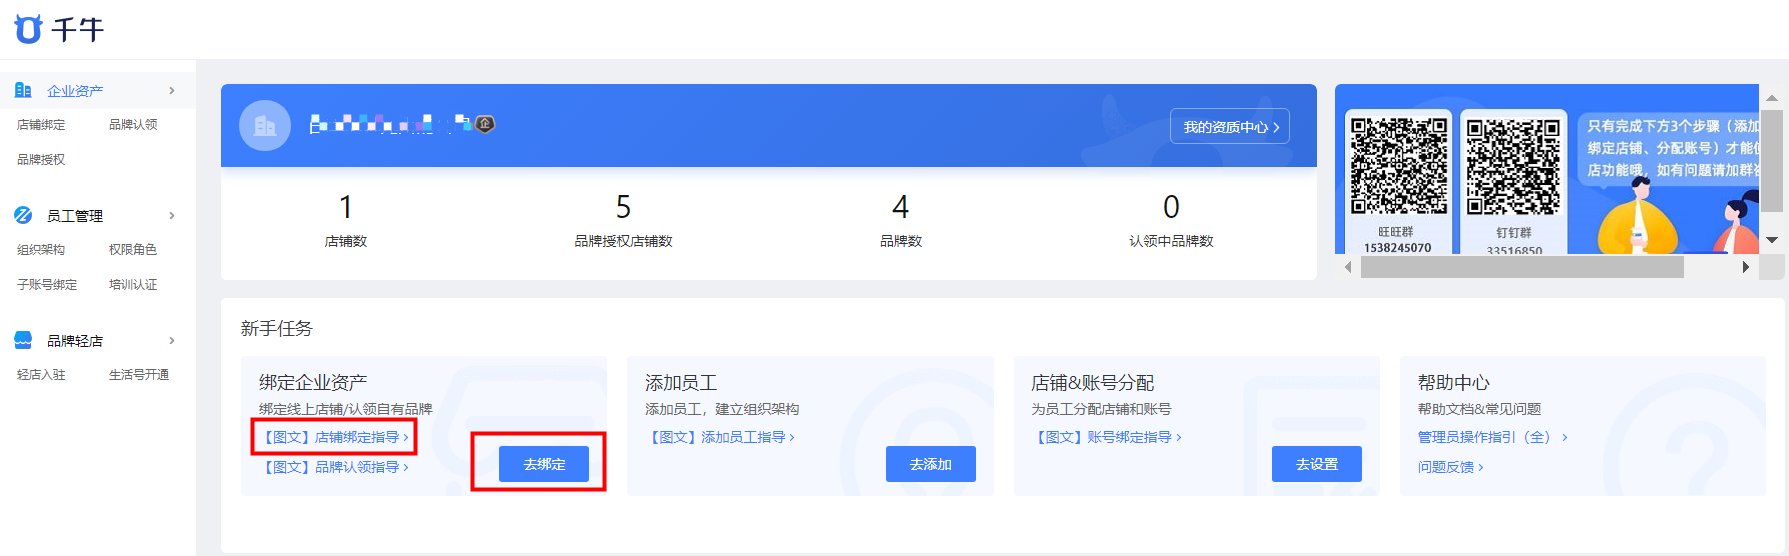Click the 认领中品牌数 count of 0
Viewport: 1789px width, 556px height.
point(1171,207)
